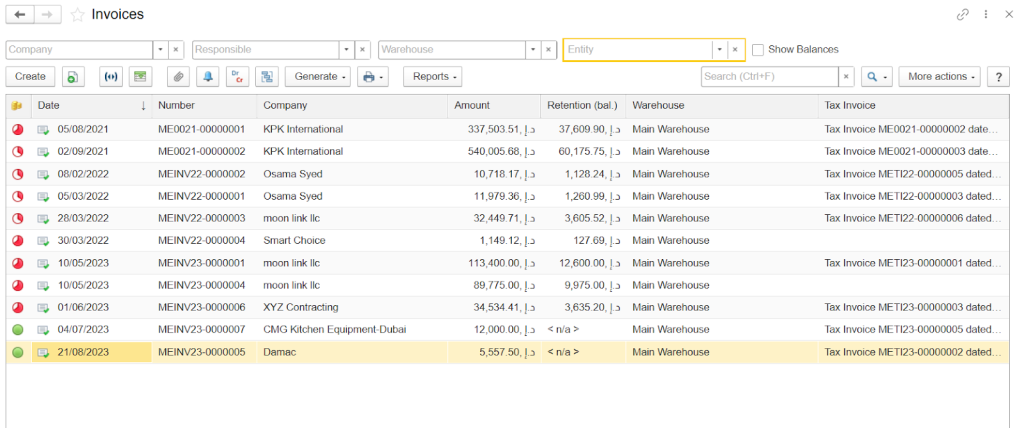Viewport: 1024px width, 428px height.
Task: Click status pie icon of Smart Choice row
Action: [18, 241]
